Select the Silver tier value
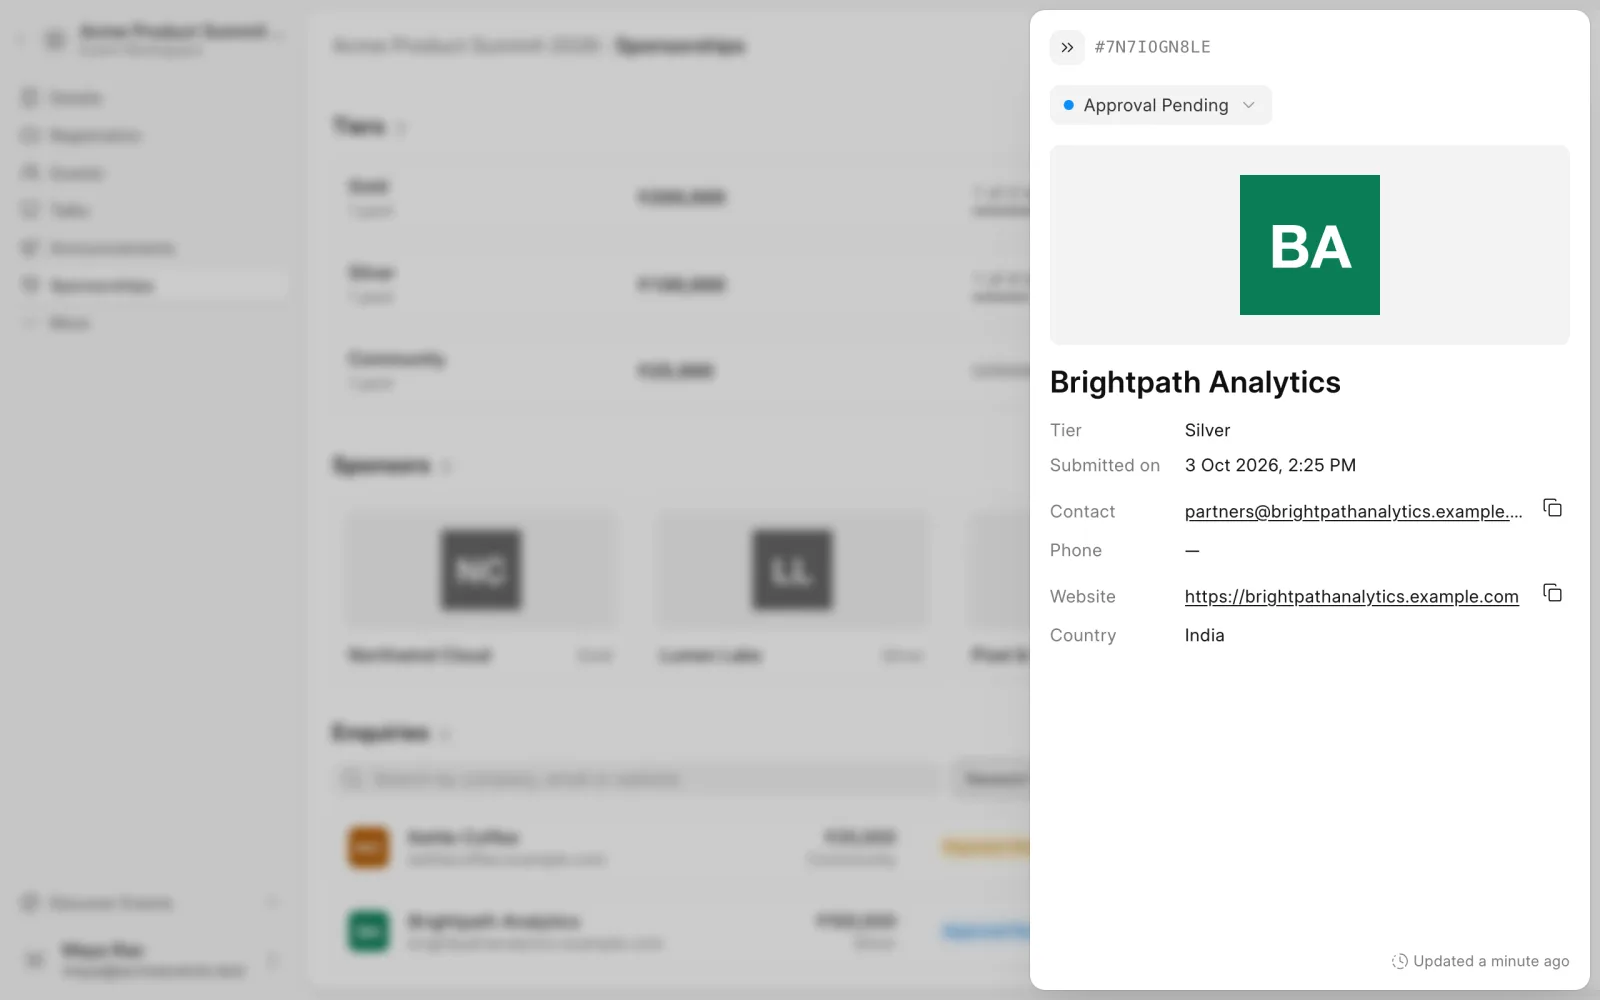The image size is (1600, 1000). point(1207,430)
